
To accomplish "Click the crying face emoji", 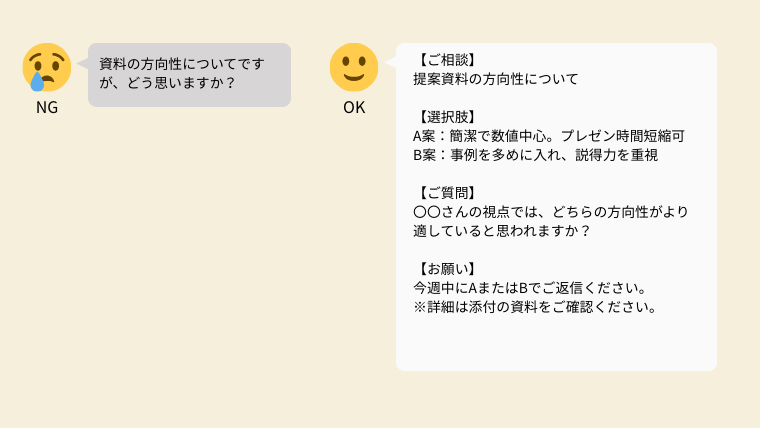I will point(47,67).
